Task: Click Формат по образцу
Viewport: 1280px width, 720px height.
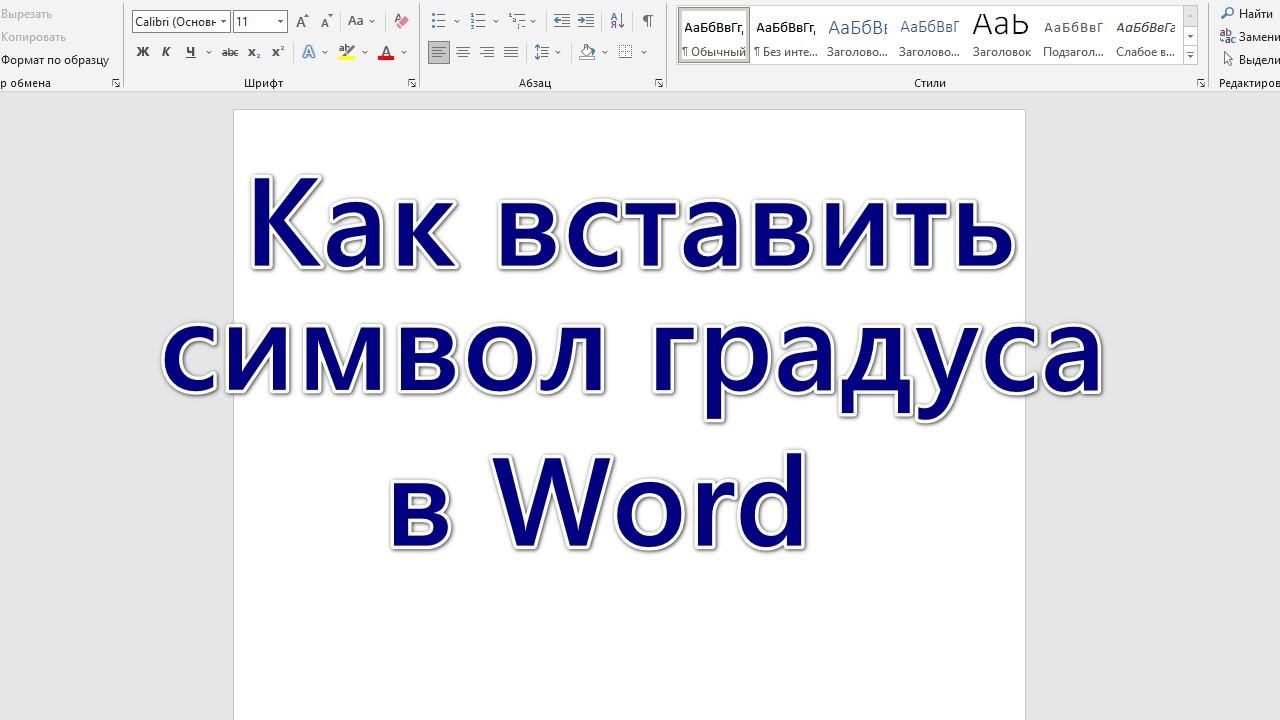Action: point(55,60)
